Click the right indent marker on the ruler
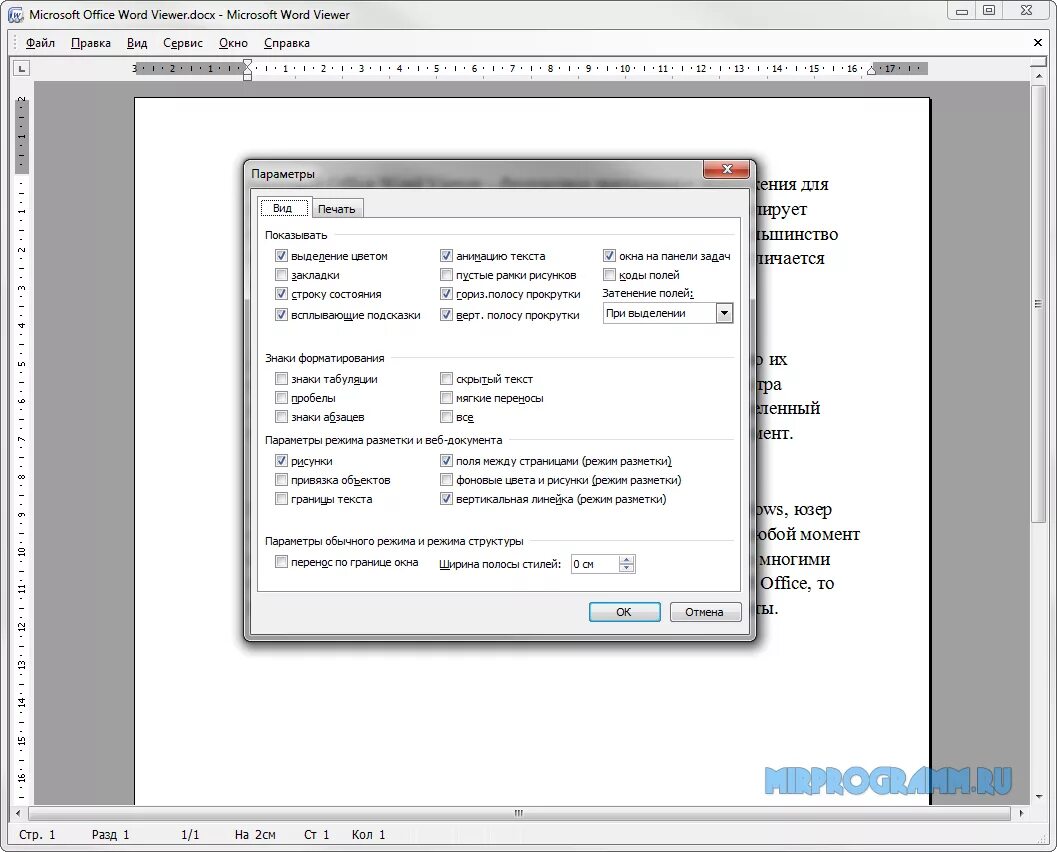Viewport: 1057px width, 852px height. click(x=872, y=70)
